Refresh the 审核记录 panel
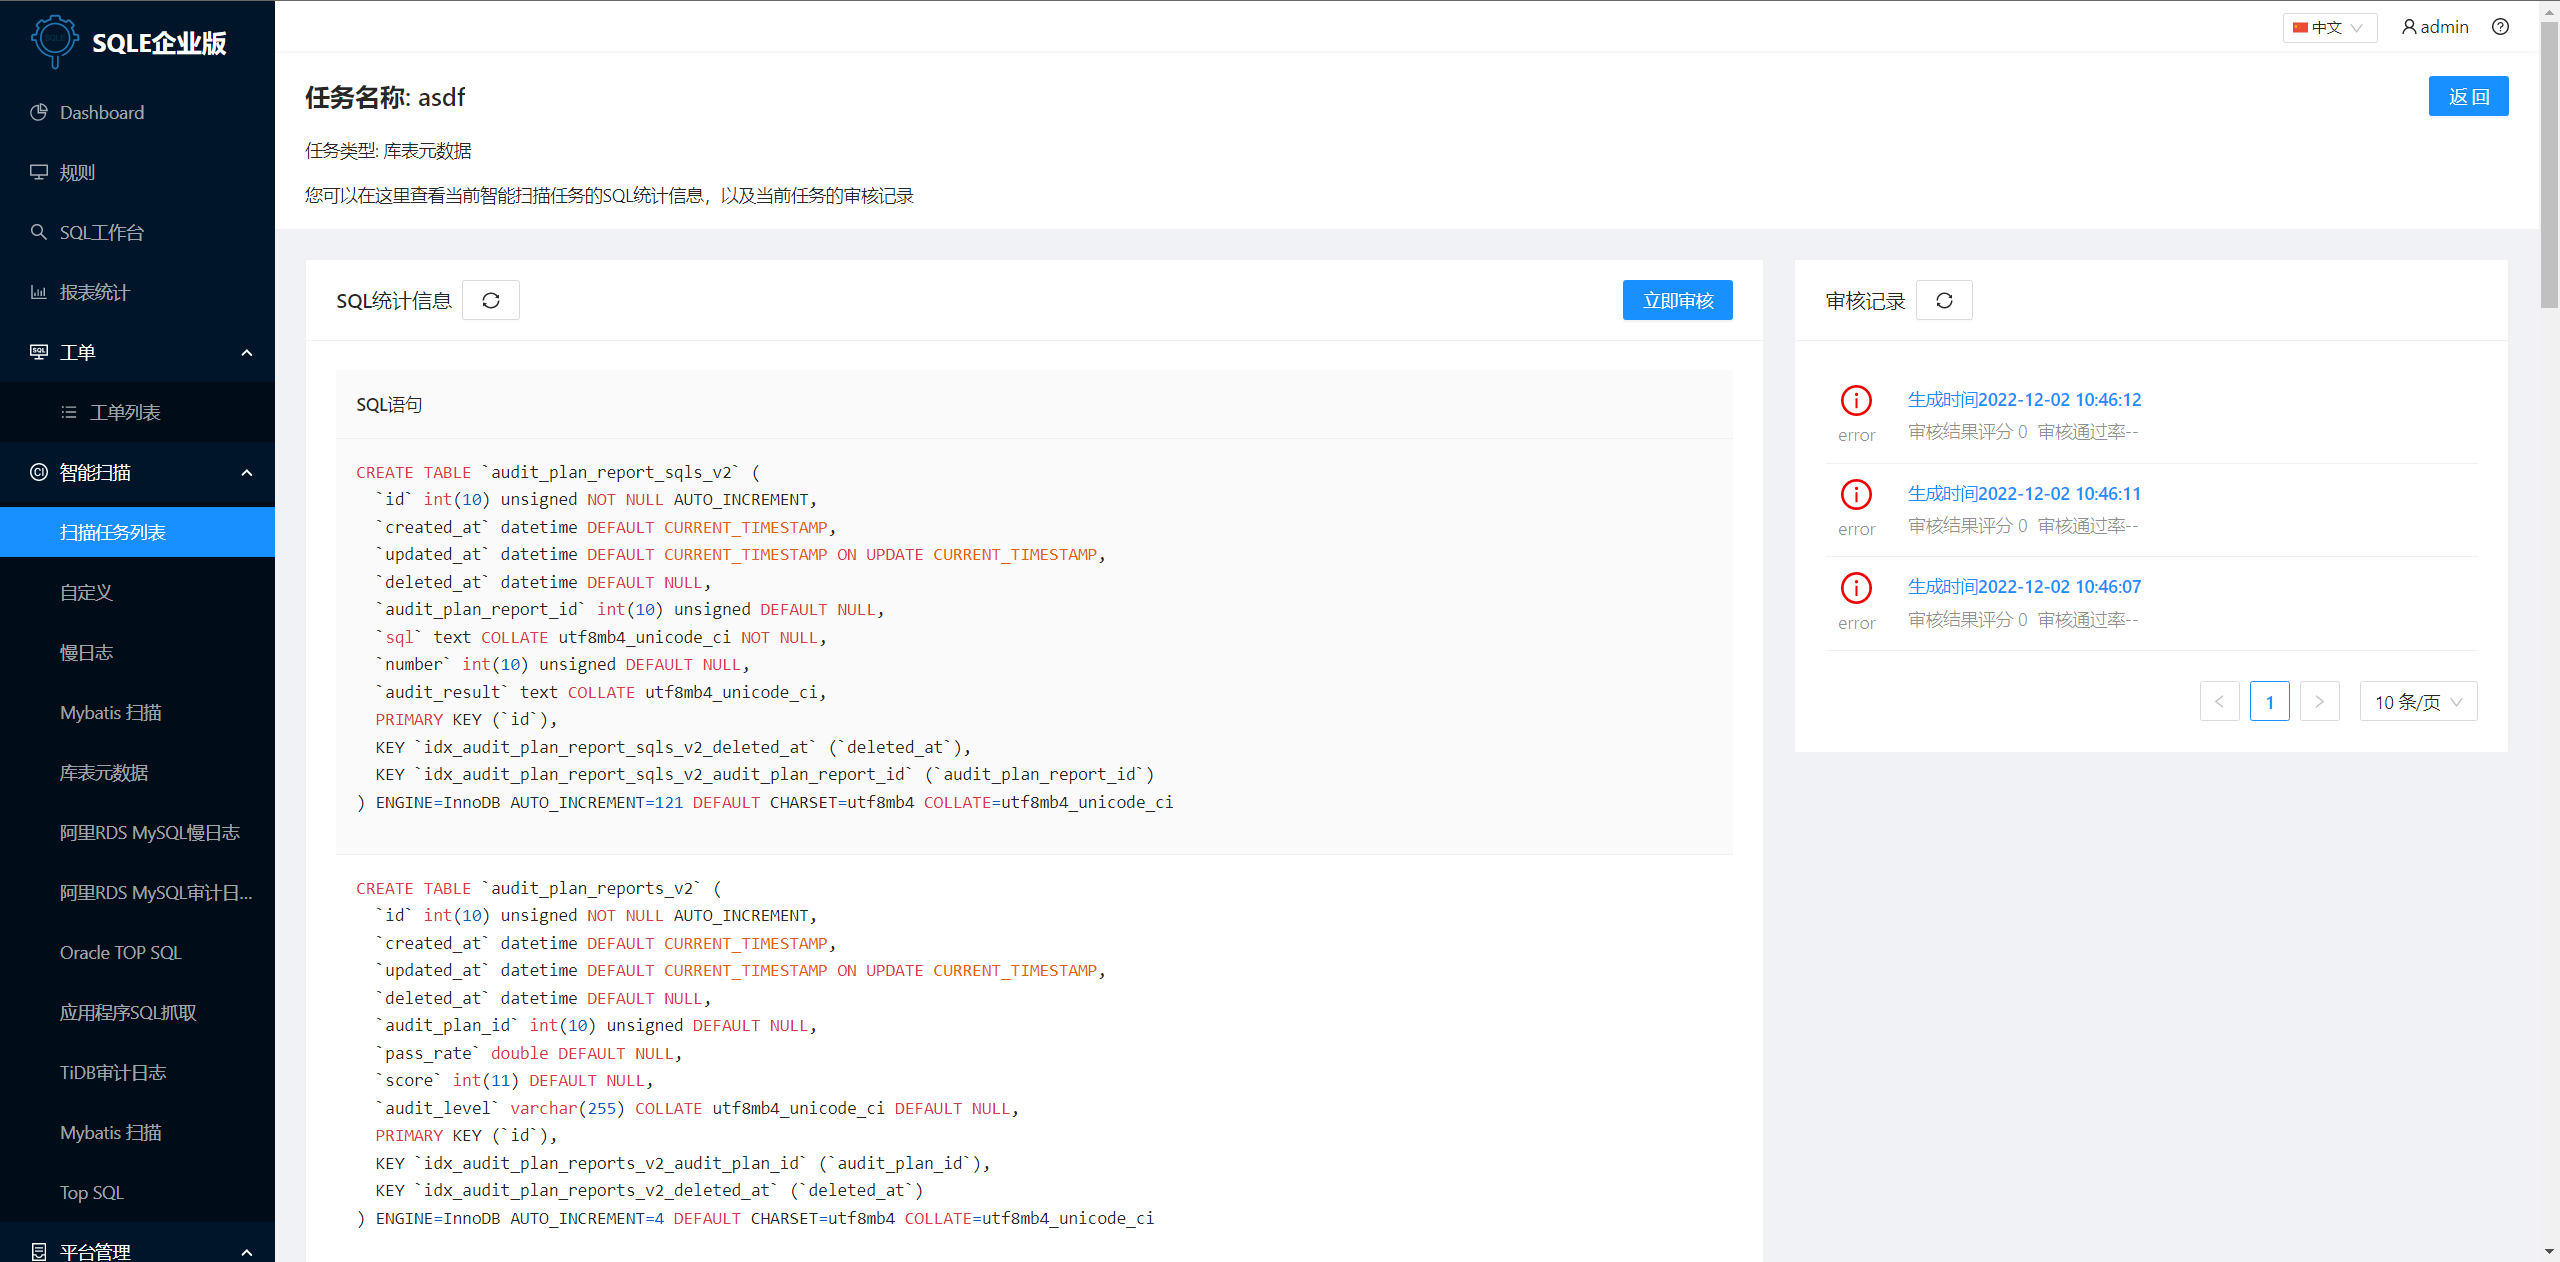The height and width of the screenshot is (1262, 2560). 1944,300
